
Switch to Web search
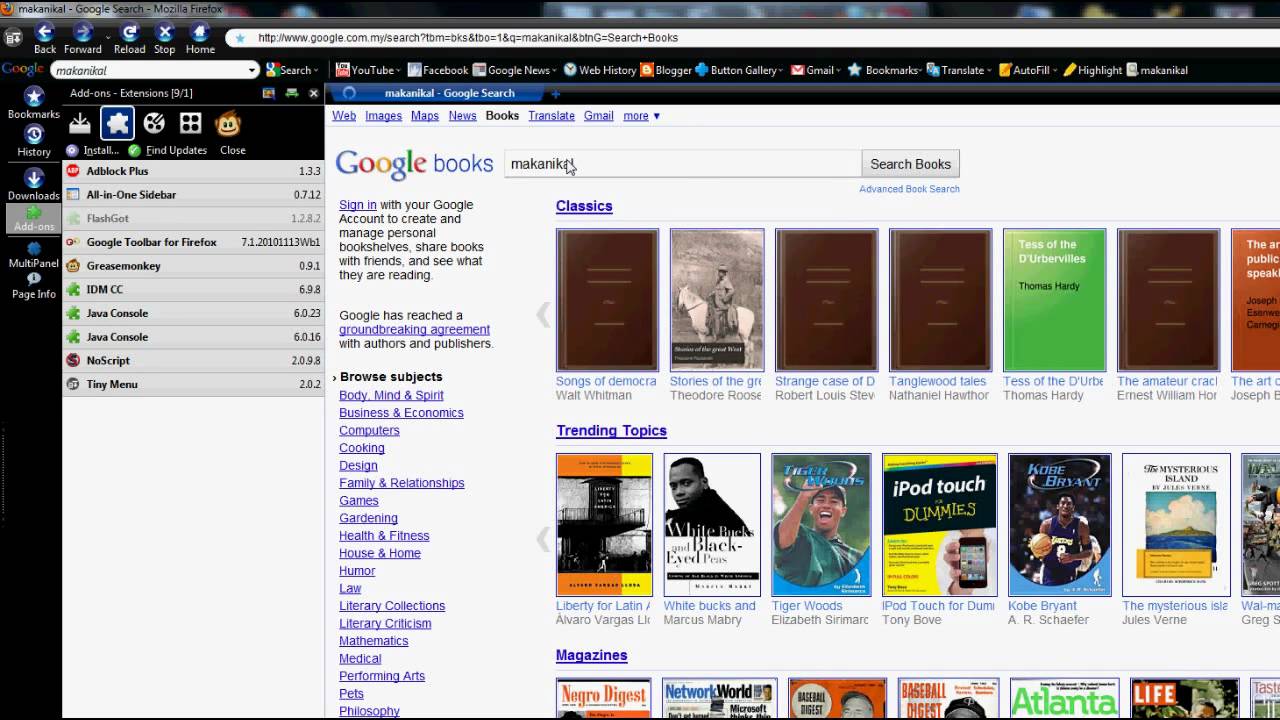pyautogui.click(x=344, y=116)
